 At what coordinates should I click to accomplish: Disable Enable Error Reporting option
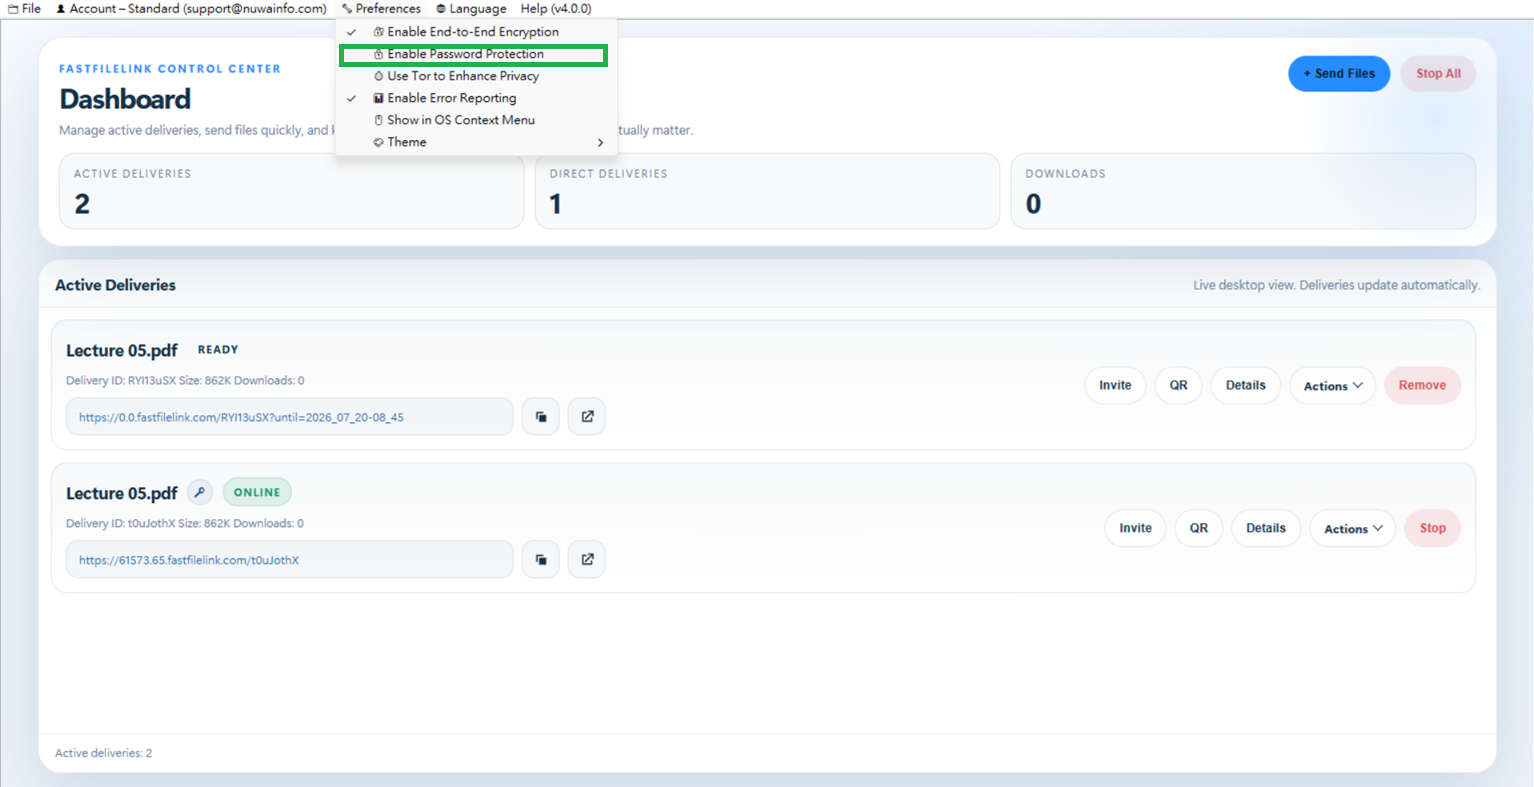[476, 98]
